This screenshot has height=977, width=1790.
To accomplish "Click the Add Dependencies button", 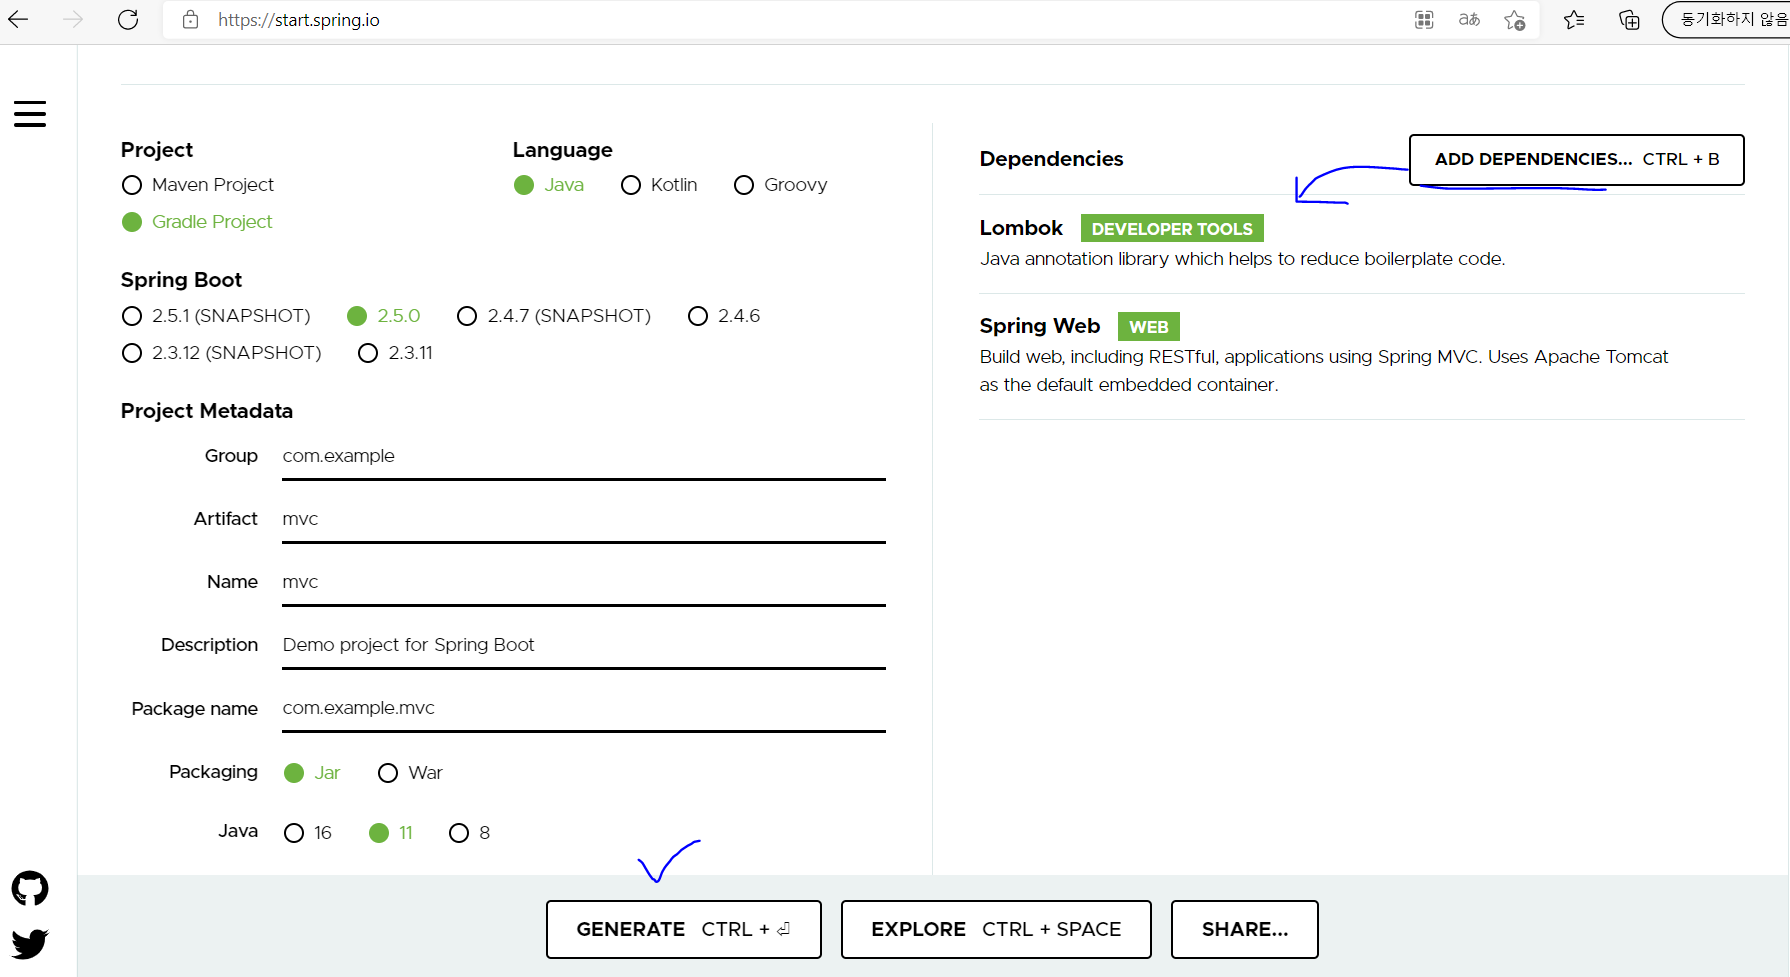I will pyautogui.click(x=1577, y=160).
